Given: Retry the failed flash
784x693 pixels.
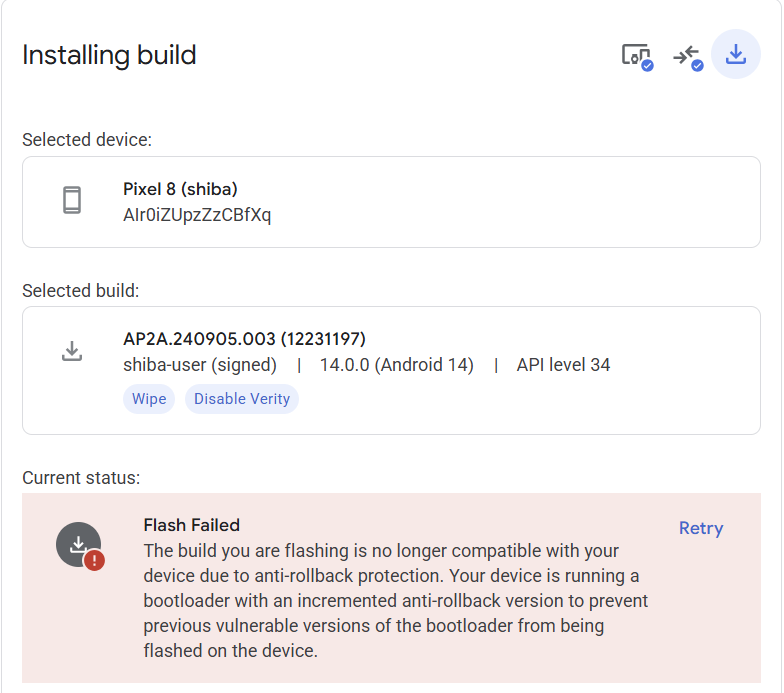Looking at the screenshot, I should 700,528.
